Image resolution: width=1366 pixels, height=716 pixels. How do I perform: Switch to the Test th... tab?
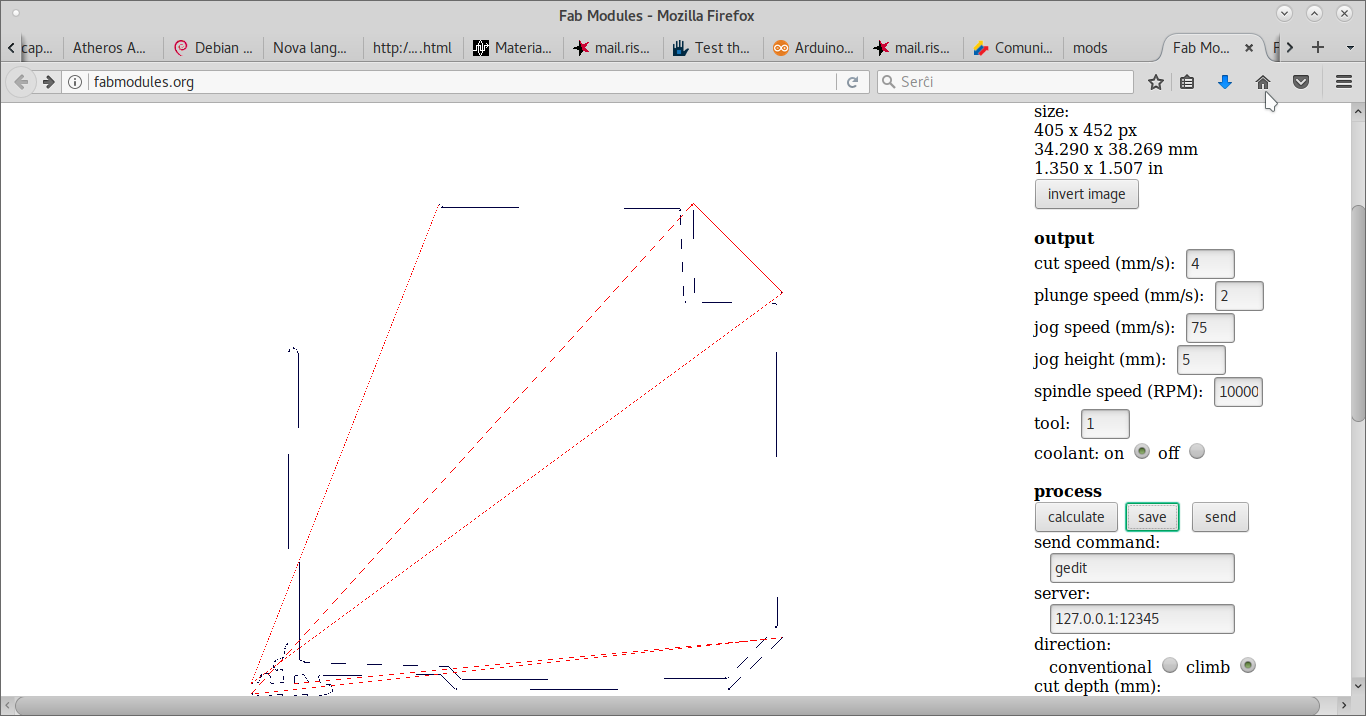point(713,47)
